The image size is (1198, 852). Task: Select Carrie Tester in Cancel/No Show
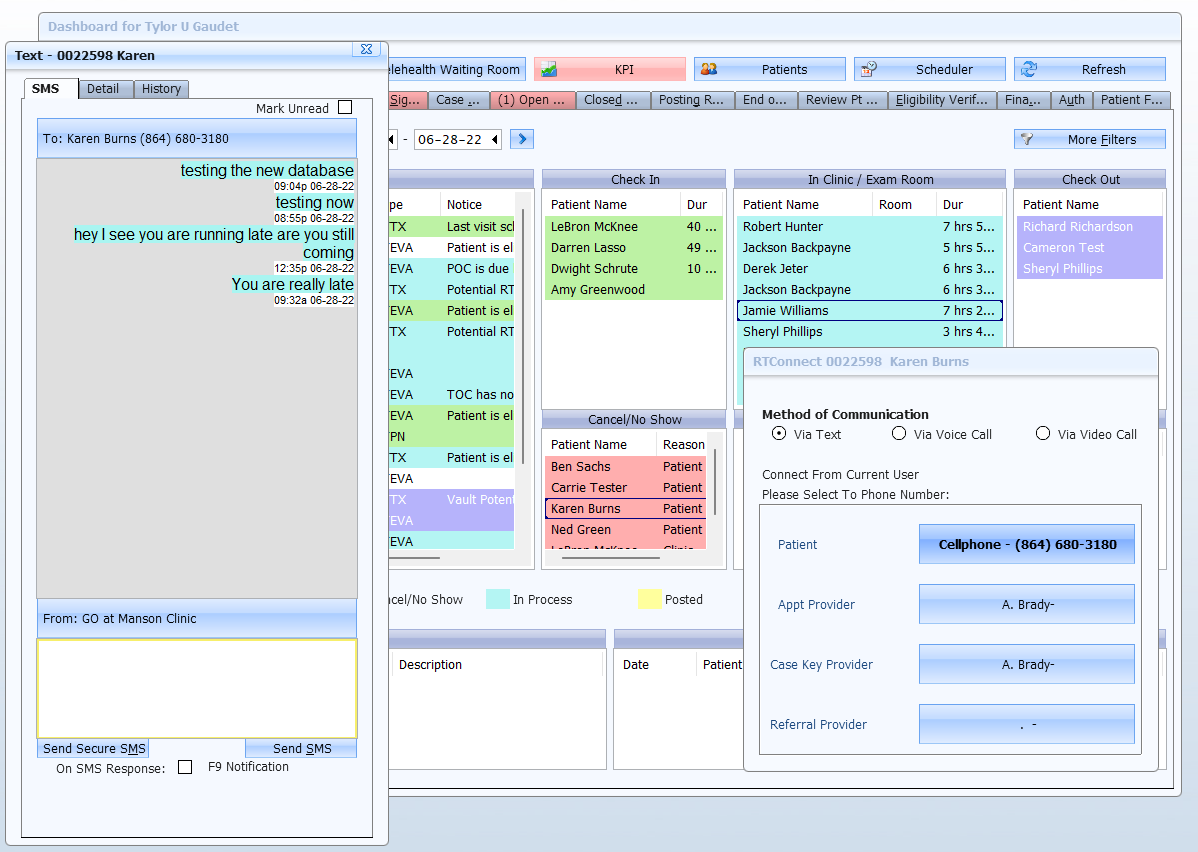click(x=626, y=488)
